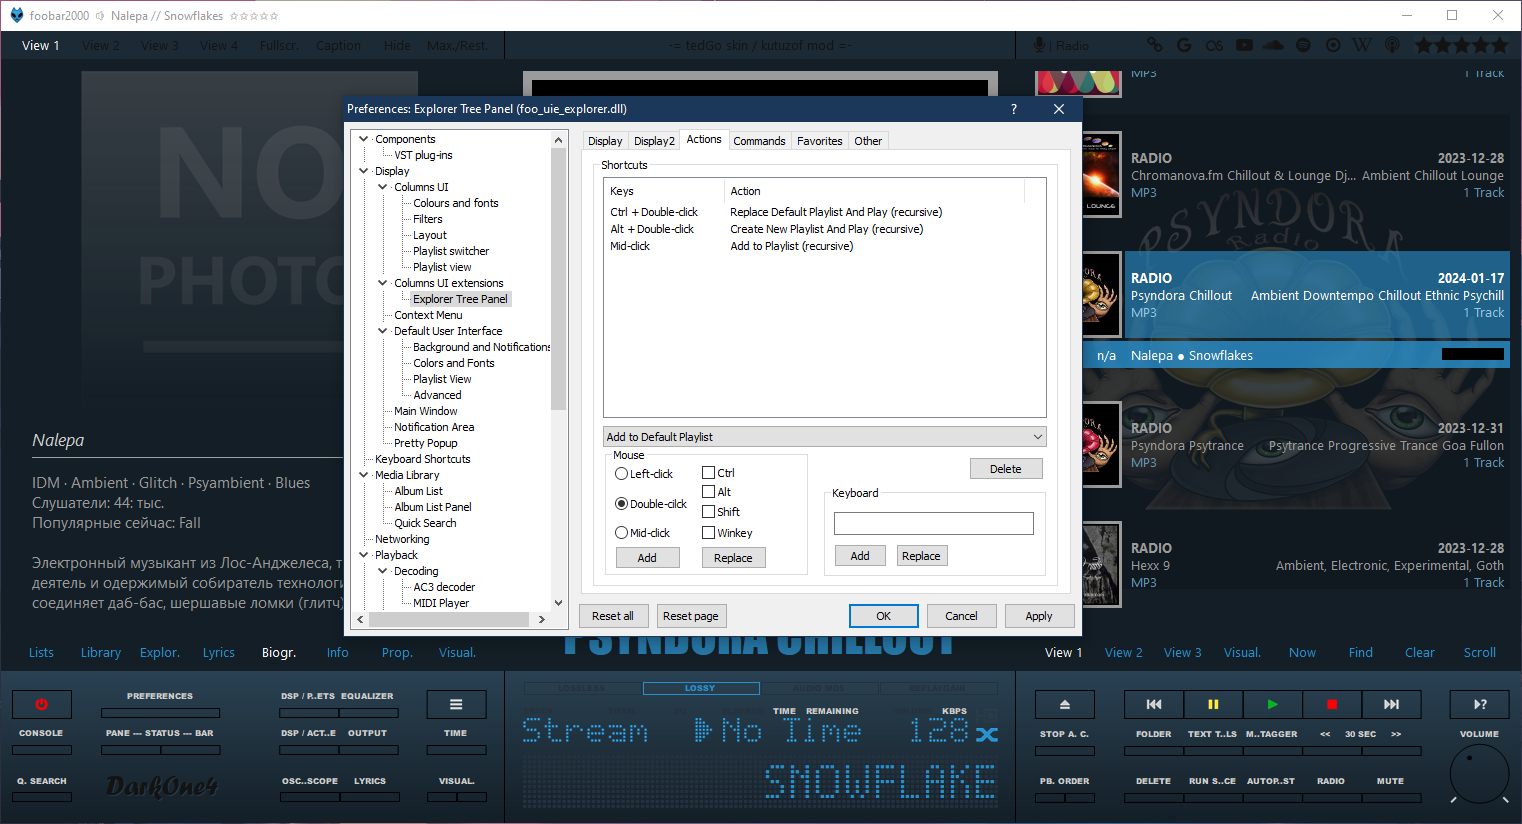Open SoundCloud icon in the top bar
Viewport: 1522px width, 824px height.
click(x=1273, y=45)
